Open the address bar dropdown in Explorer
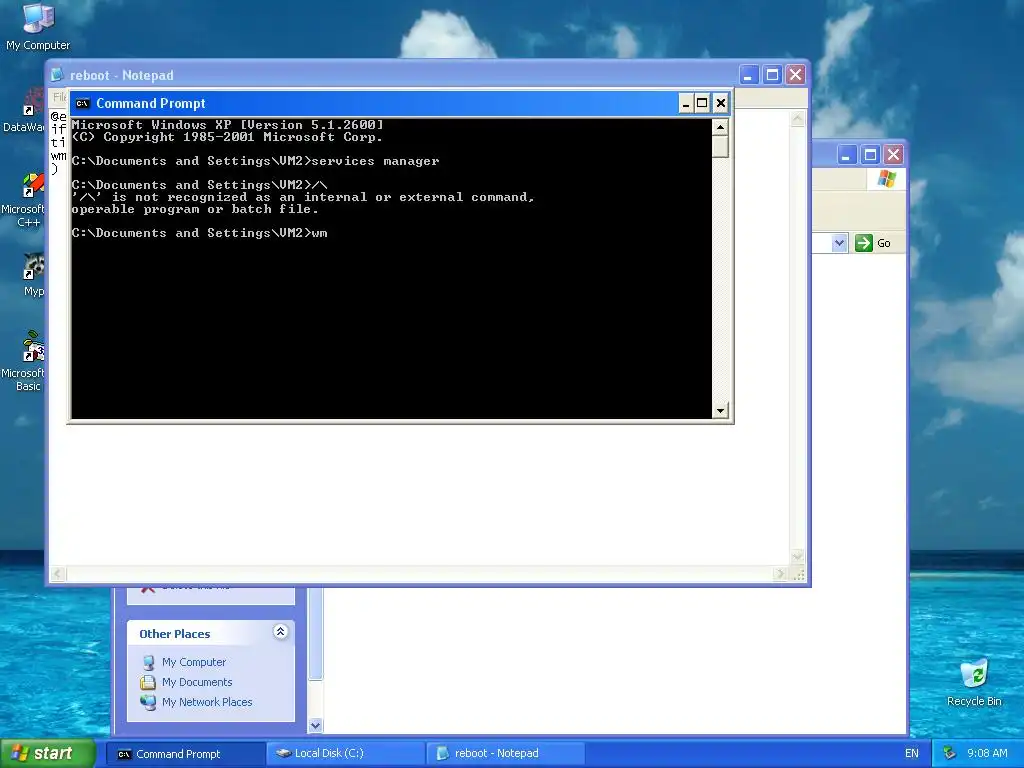Image resolution: width=1024 pixels, height=768 pixels. coord(839,243)
